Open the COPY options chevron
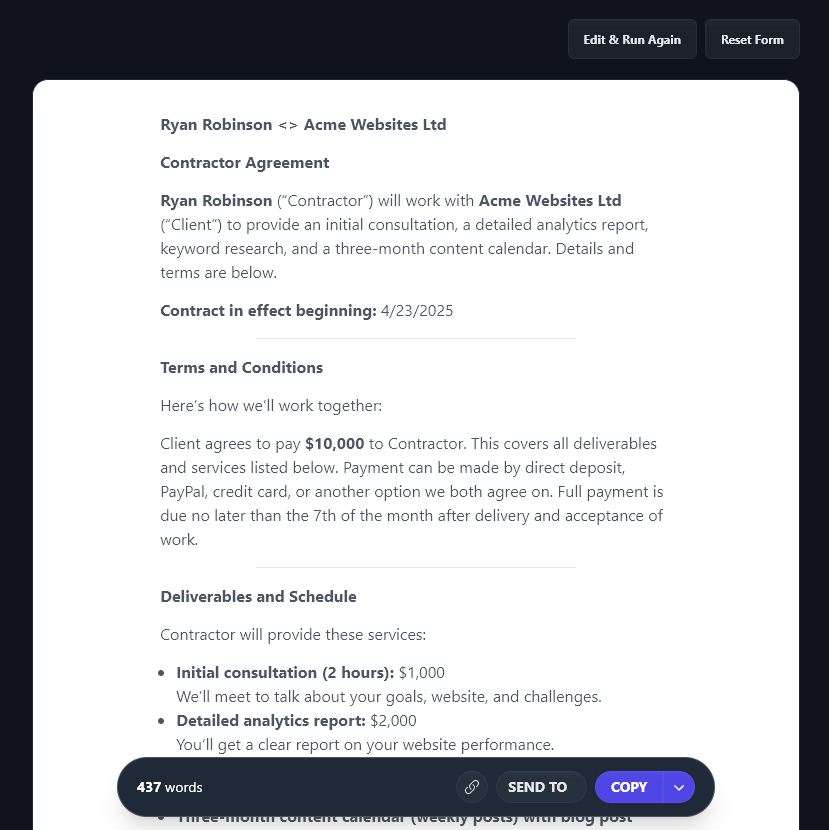 679,787
